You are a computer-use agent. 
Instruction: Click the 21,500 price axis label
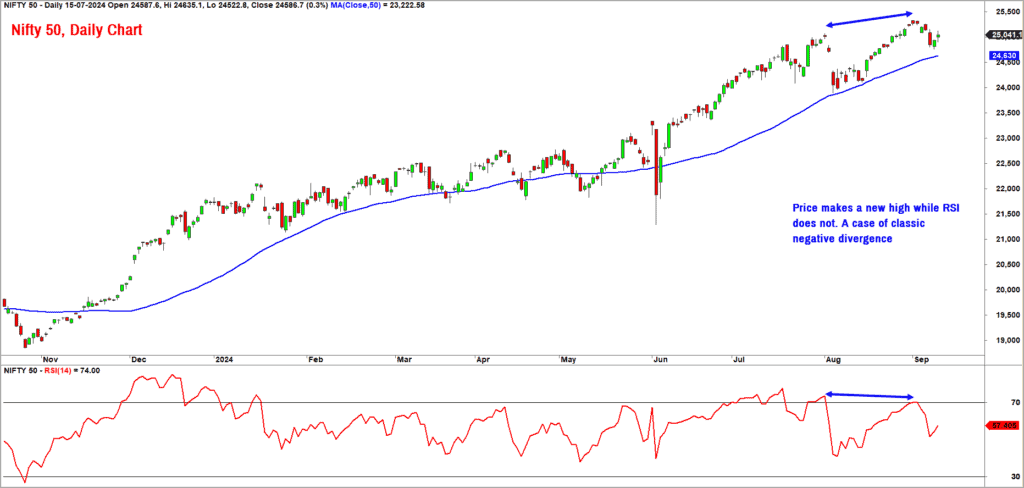click(x=1008, y=214)
